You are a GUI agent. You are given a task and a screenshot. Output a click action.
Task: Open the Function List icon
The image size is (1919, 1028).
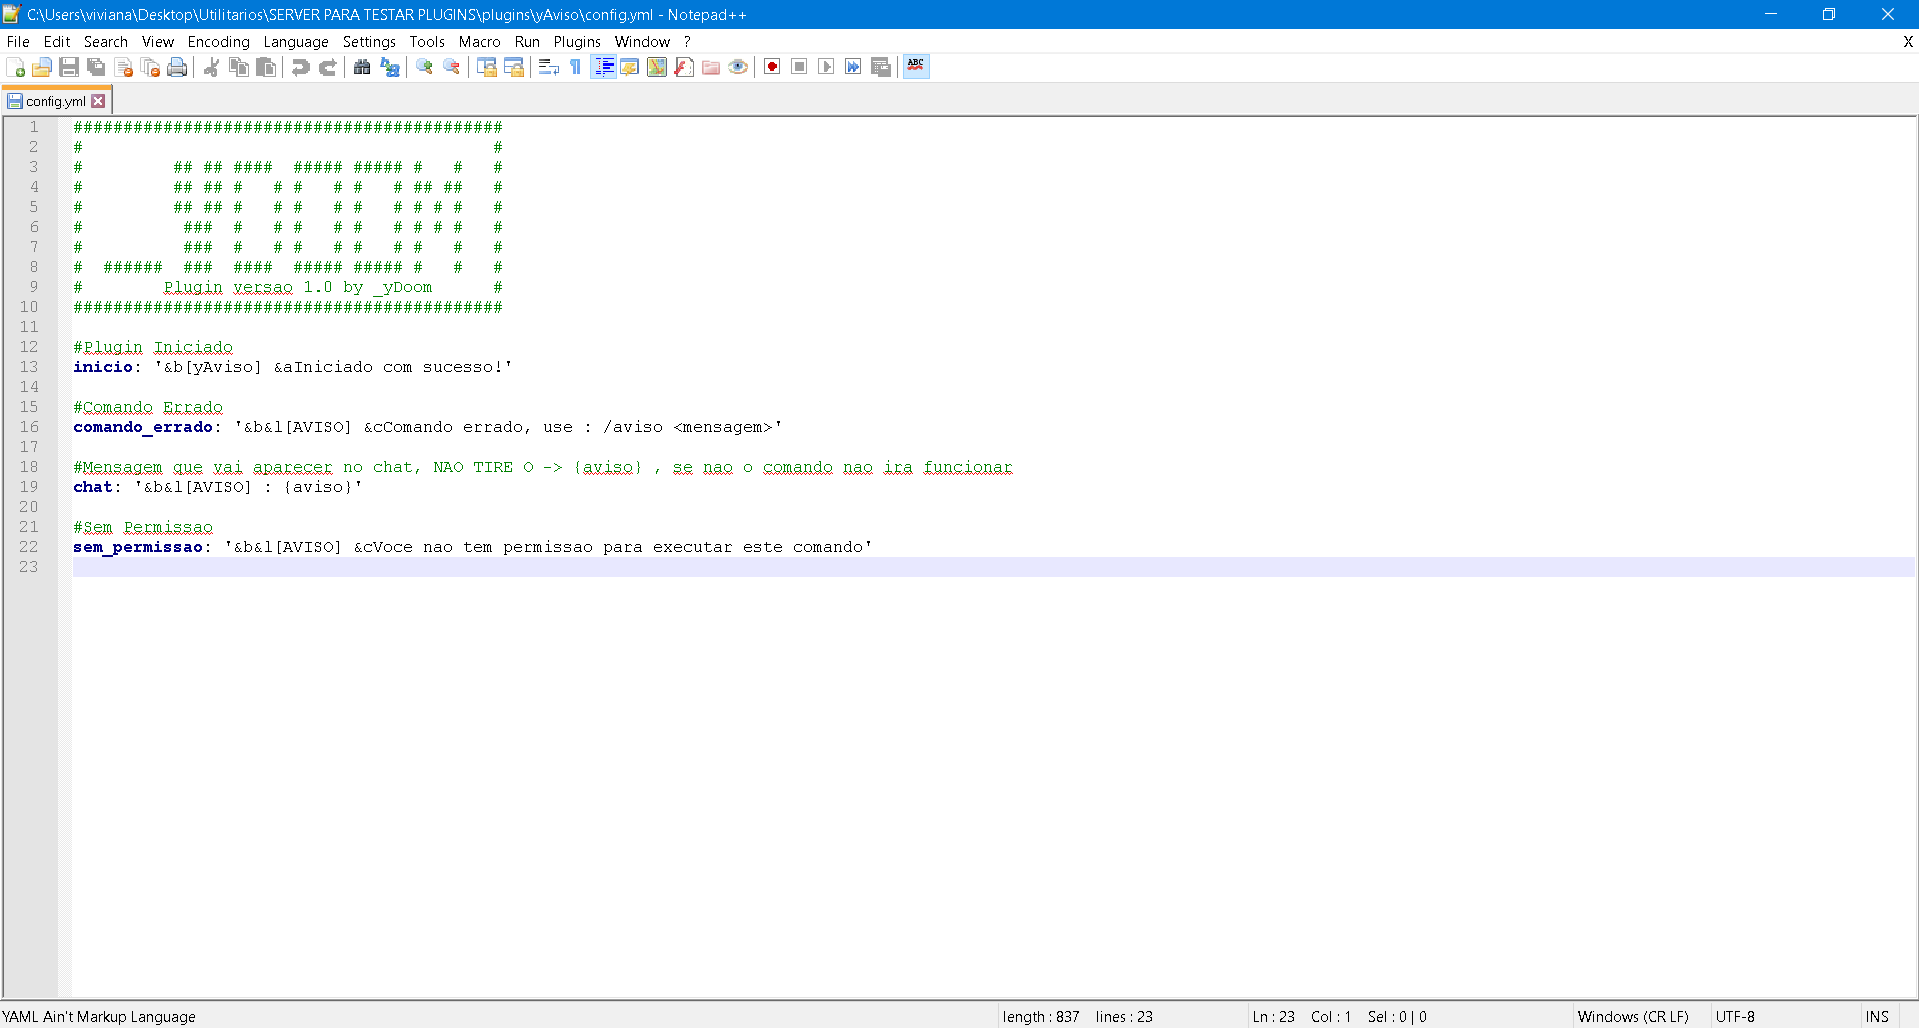684,67
